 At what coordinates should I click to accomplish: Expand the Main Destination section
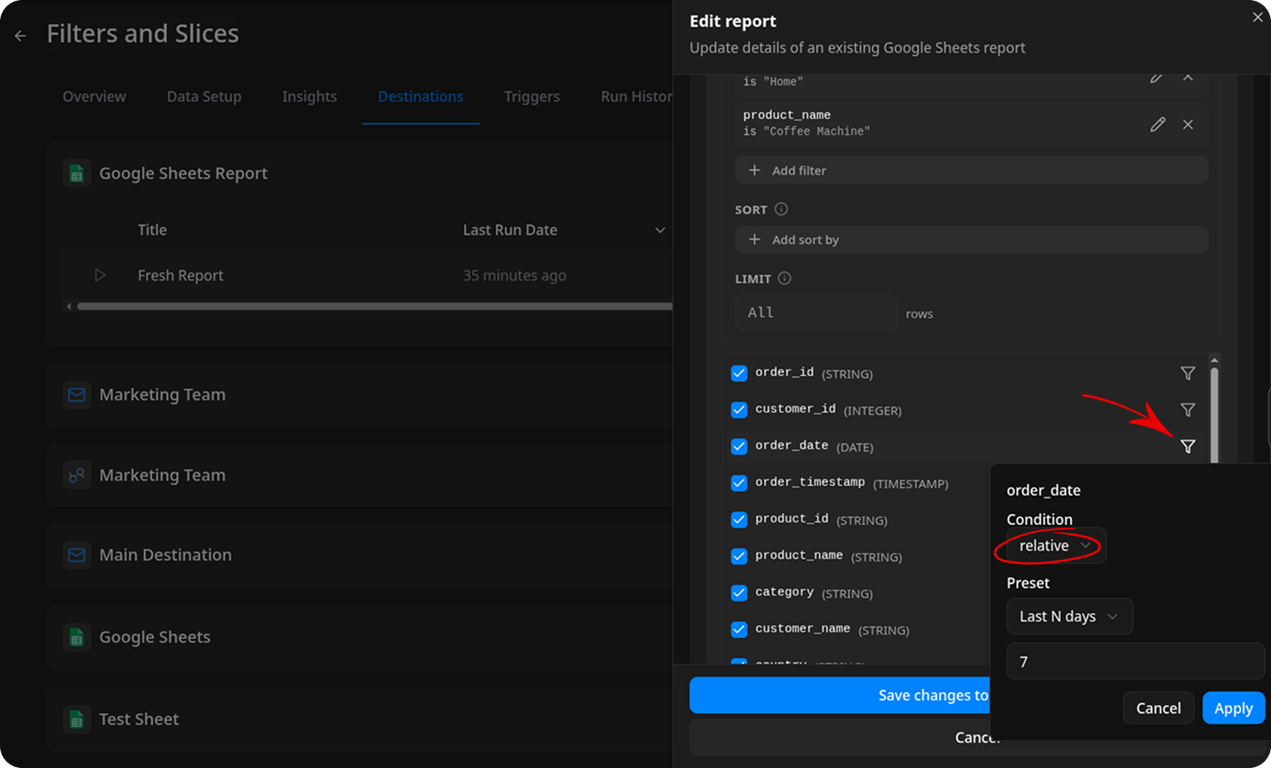coord(360,555)
